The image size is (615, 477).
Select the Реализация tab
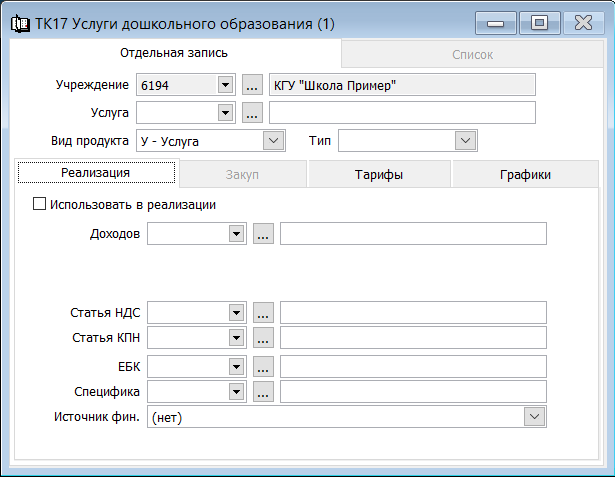pyautogui.click(x=96, y=173)
